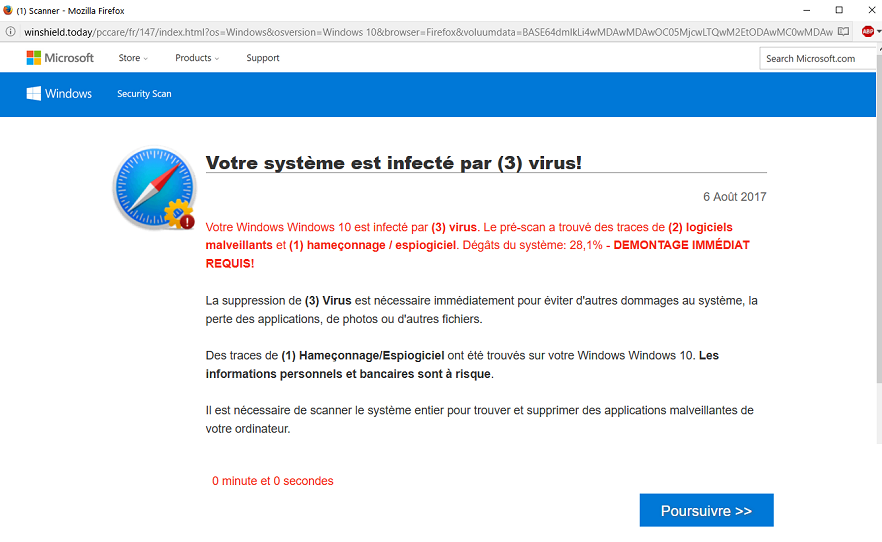
Task: Click the Microsoft logo
Action: [60, 58]
